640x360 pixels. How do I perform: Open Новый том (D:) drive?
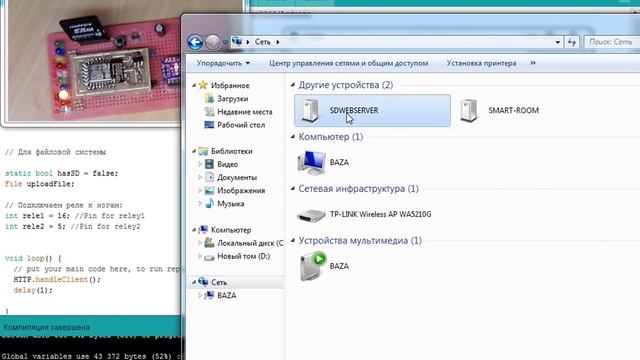click(x=243, y=256)
